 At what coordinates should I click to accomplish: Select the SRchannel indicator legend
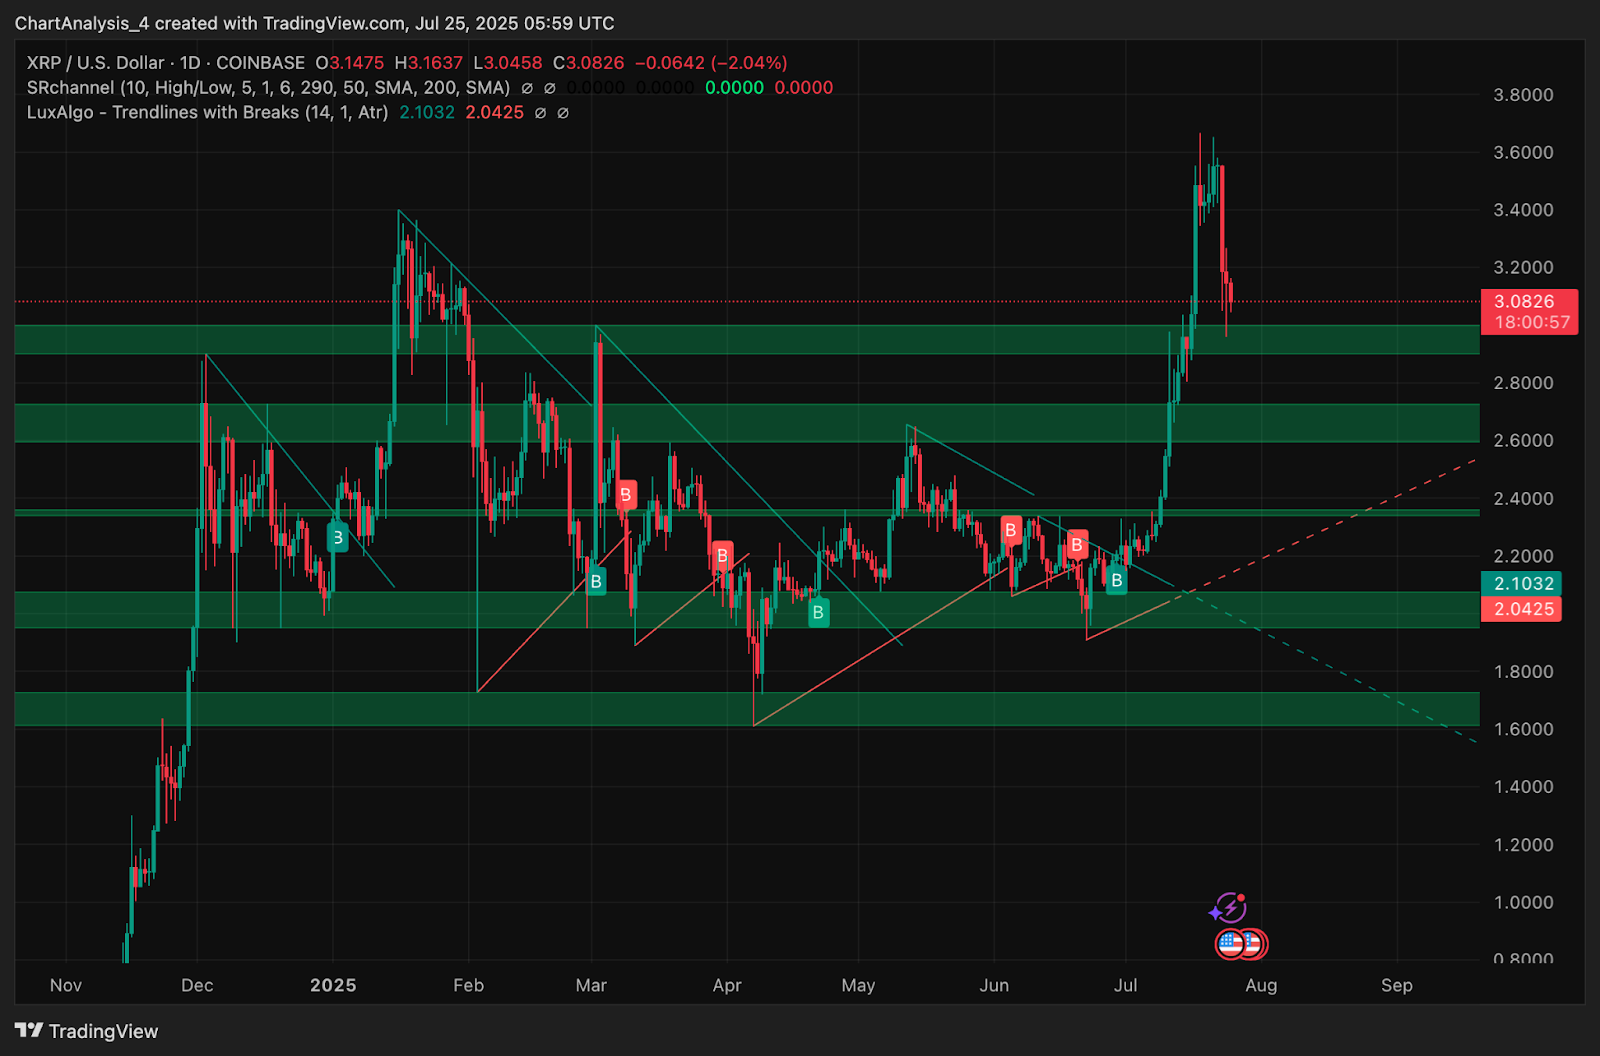pyautogui.click(x=268, y=88)
